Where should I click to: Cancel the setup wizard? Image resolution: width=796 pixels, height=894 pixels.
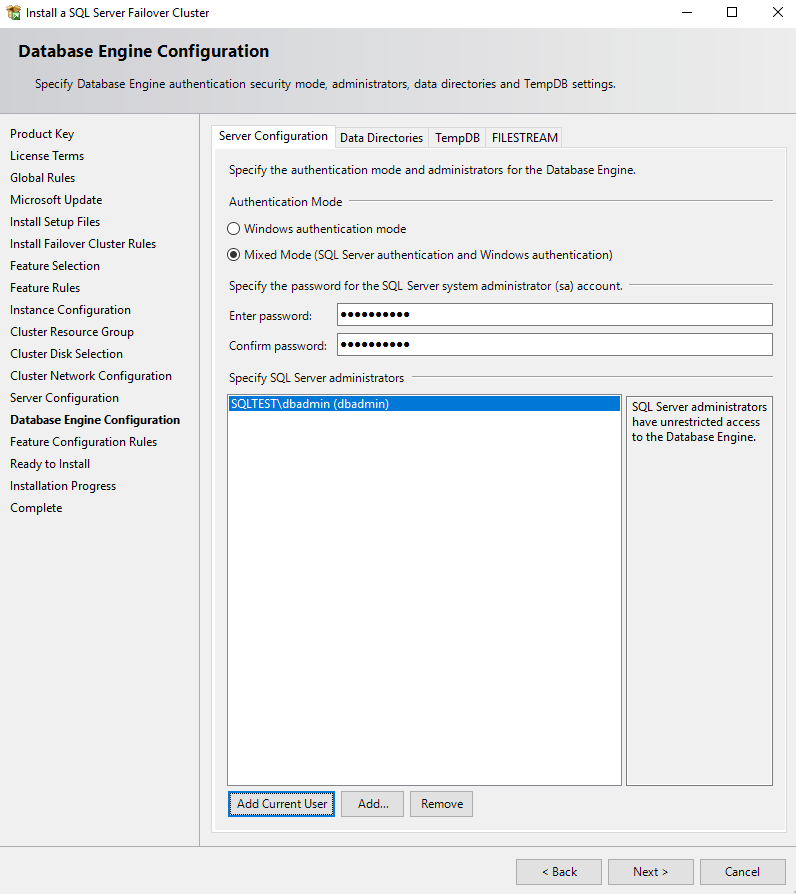coord(742,872)
